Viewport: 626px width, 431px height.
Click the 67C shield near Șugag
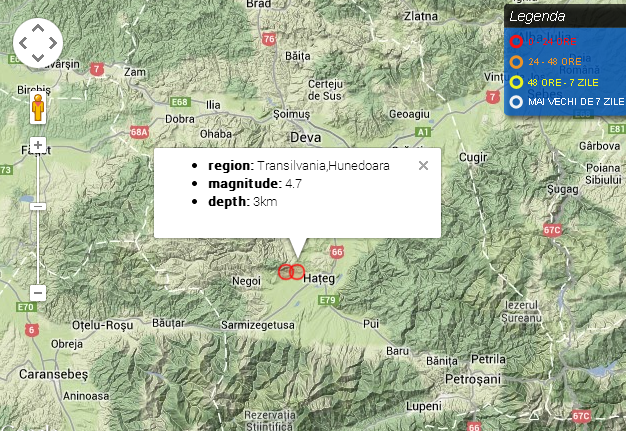click(552, 230)
